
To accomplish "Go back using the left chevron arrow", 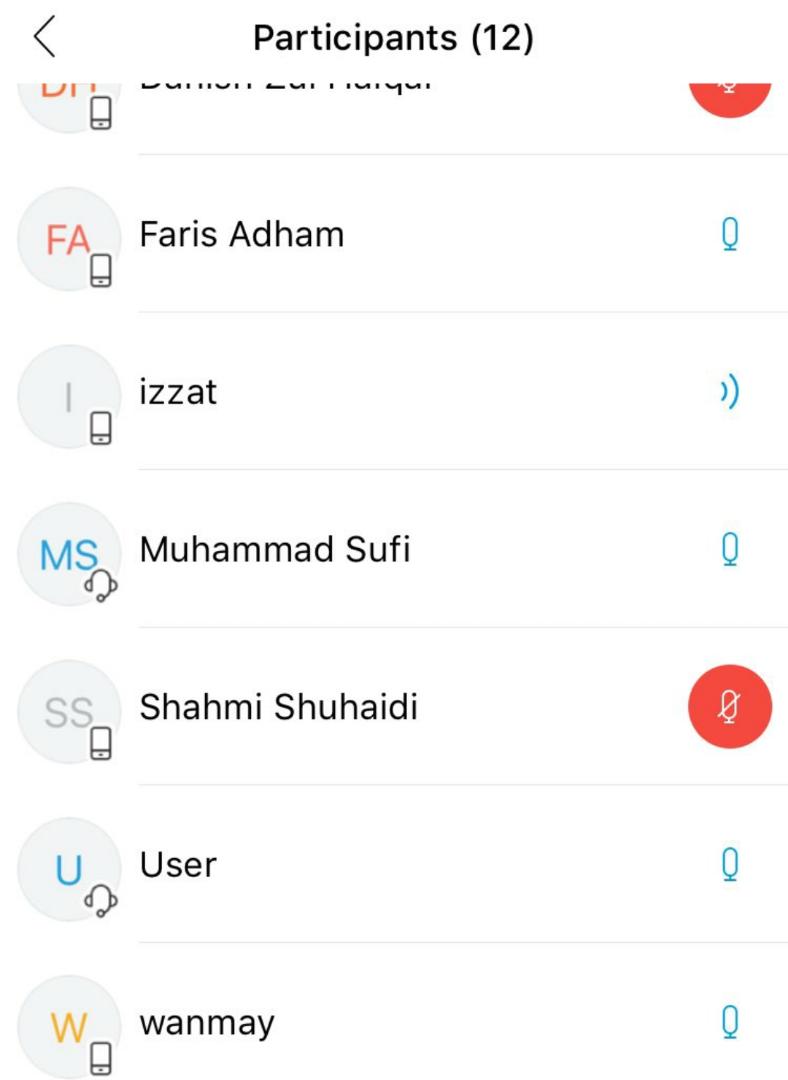I will [44, 37].
